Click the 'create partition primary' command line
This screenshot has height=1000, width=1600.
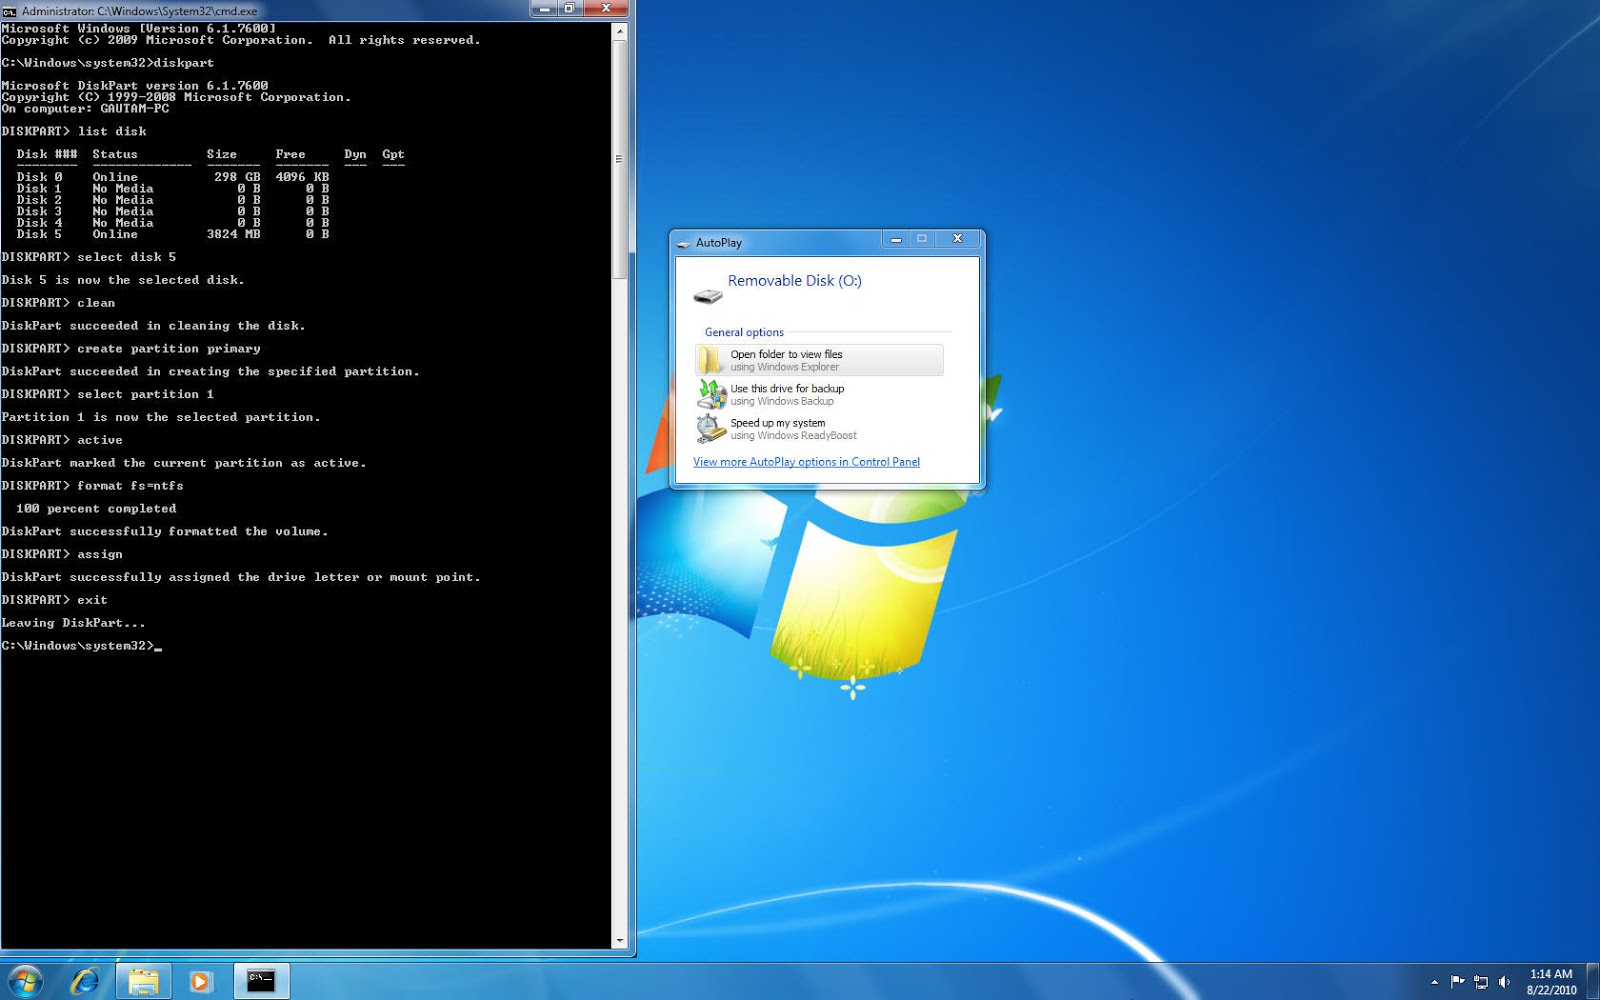click(x=131, y=349)
